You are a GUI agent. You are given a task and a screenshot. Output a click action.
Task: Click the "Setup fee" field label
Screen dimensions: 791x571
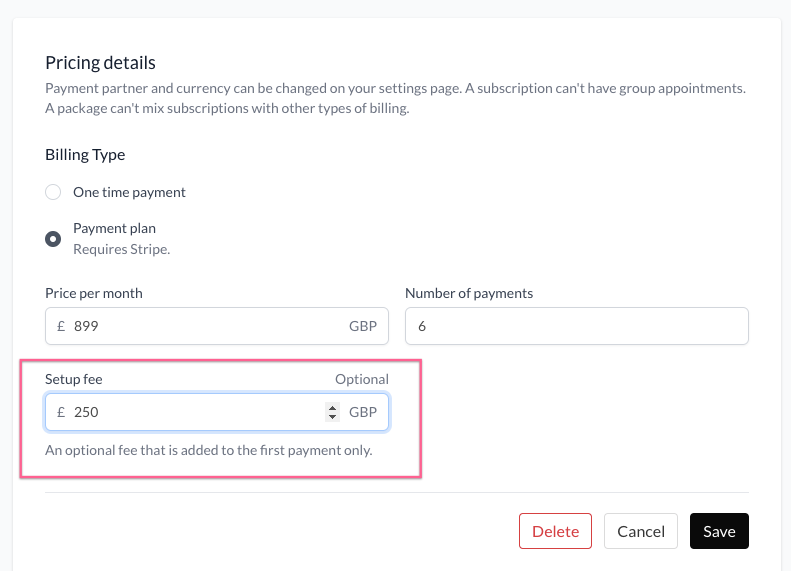pos(74,379)
